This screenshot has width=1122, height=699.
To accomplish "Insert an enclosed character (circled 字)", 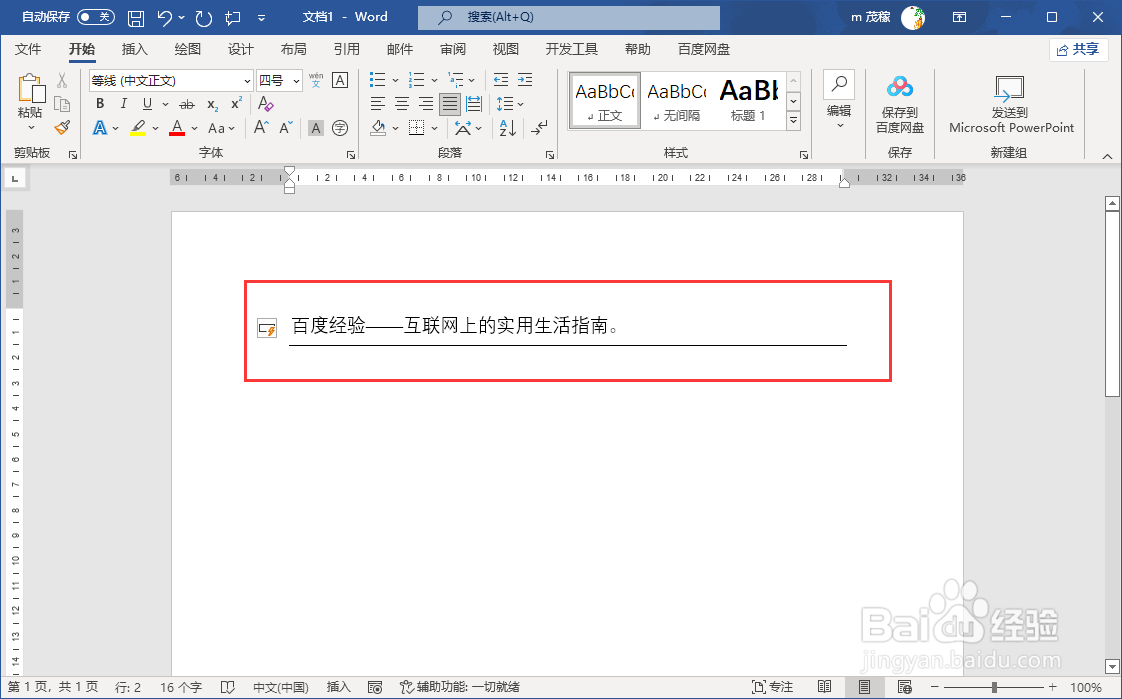I will pyautogui.click(x=341, y=128).
